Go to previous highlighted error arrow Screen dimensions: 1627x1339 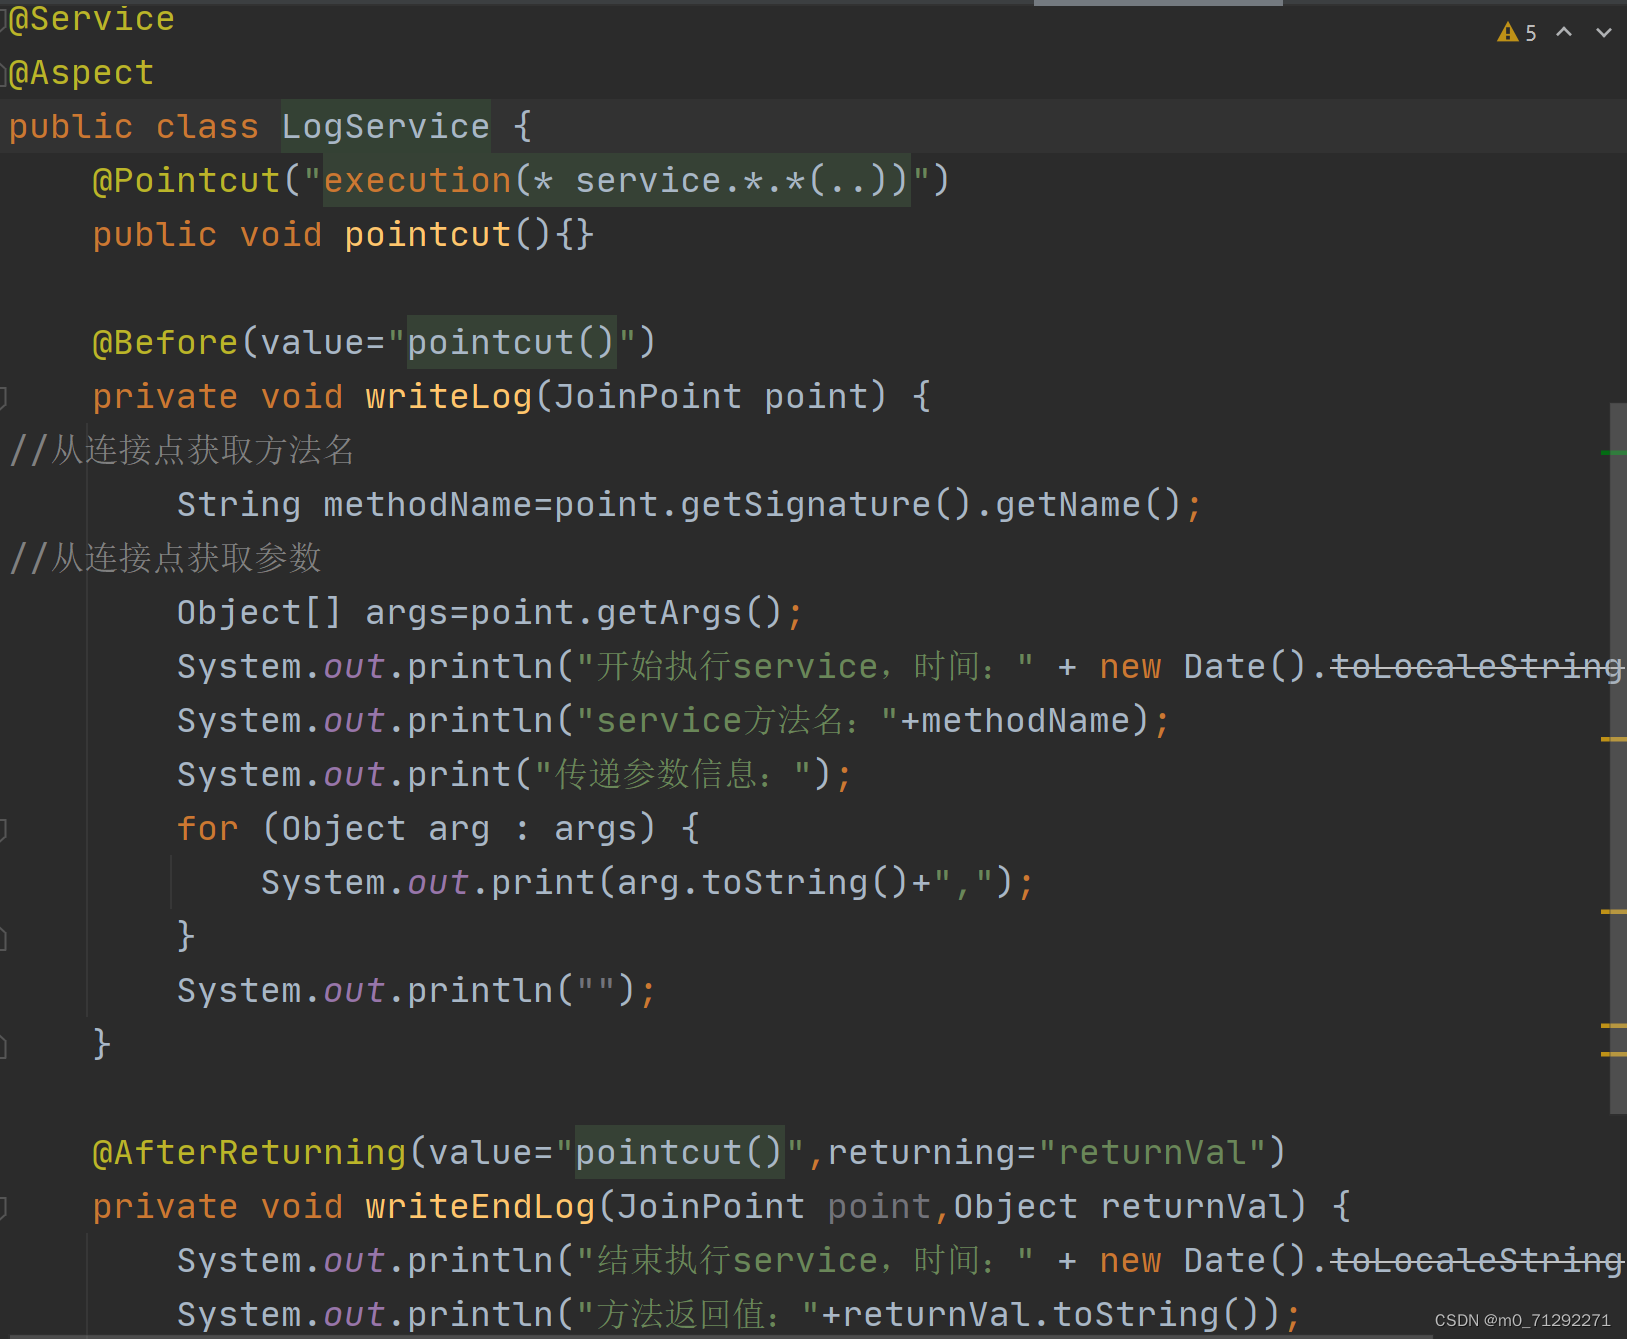[1564, 32]
